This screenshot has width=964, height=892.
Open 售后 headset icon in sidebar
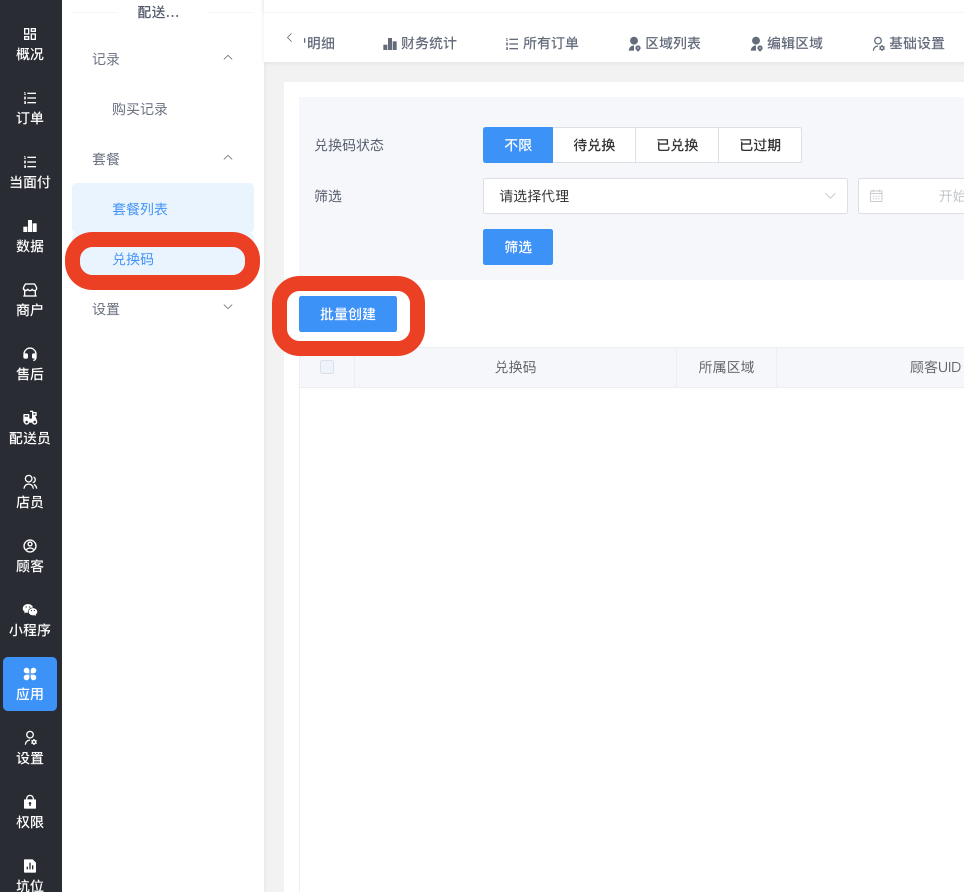(30, 354)
